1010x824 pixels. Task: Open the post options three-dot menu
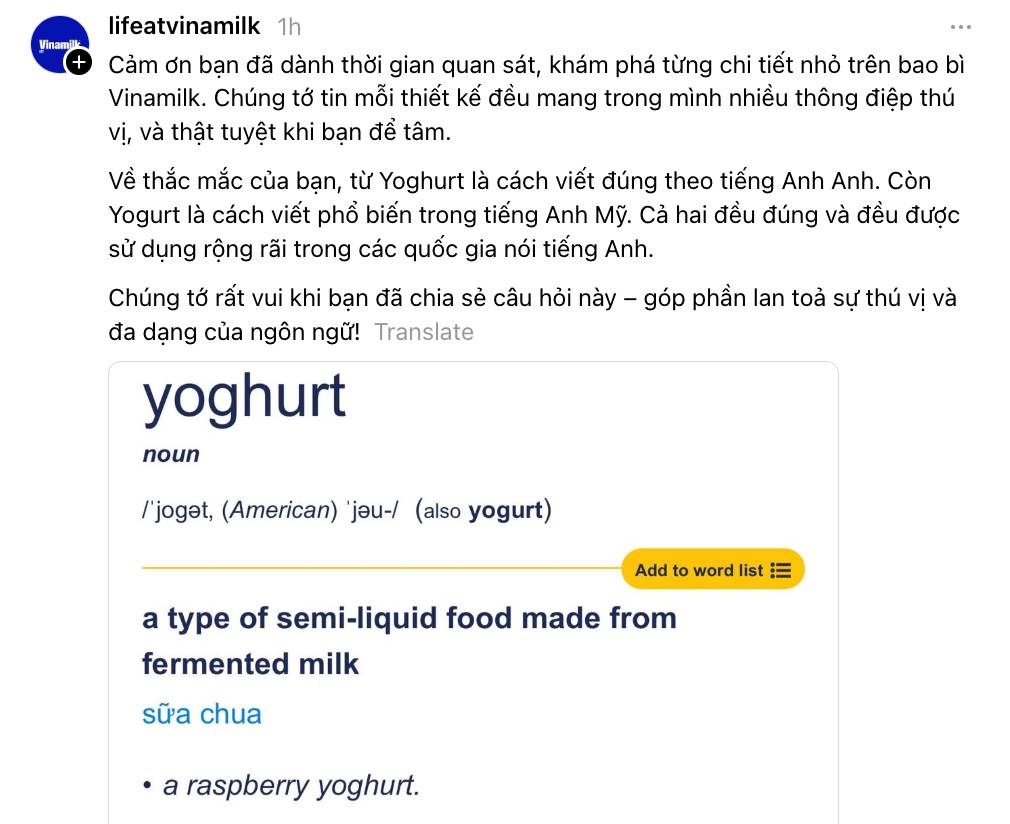click(x=960, y=27)
